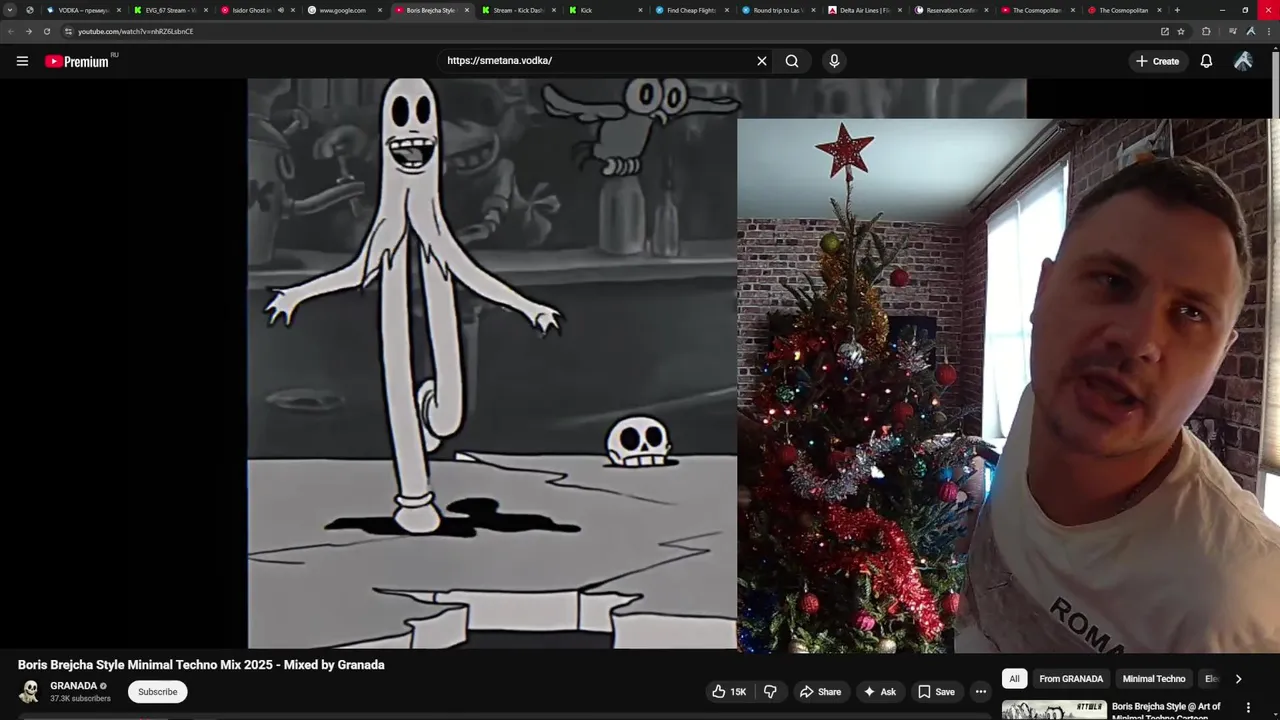Switch to Delta Air Lines tab

(x=867, y=10)
